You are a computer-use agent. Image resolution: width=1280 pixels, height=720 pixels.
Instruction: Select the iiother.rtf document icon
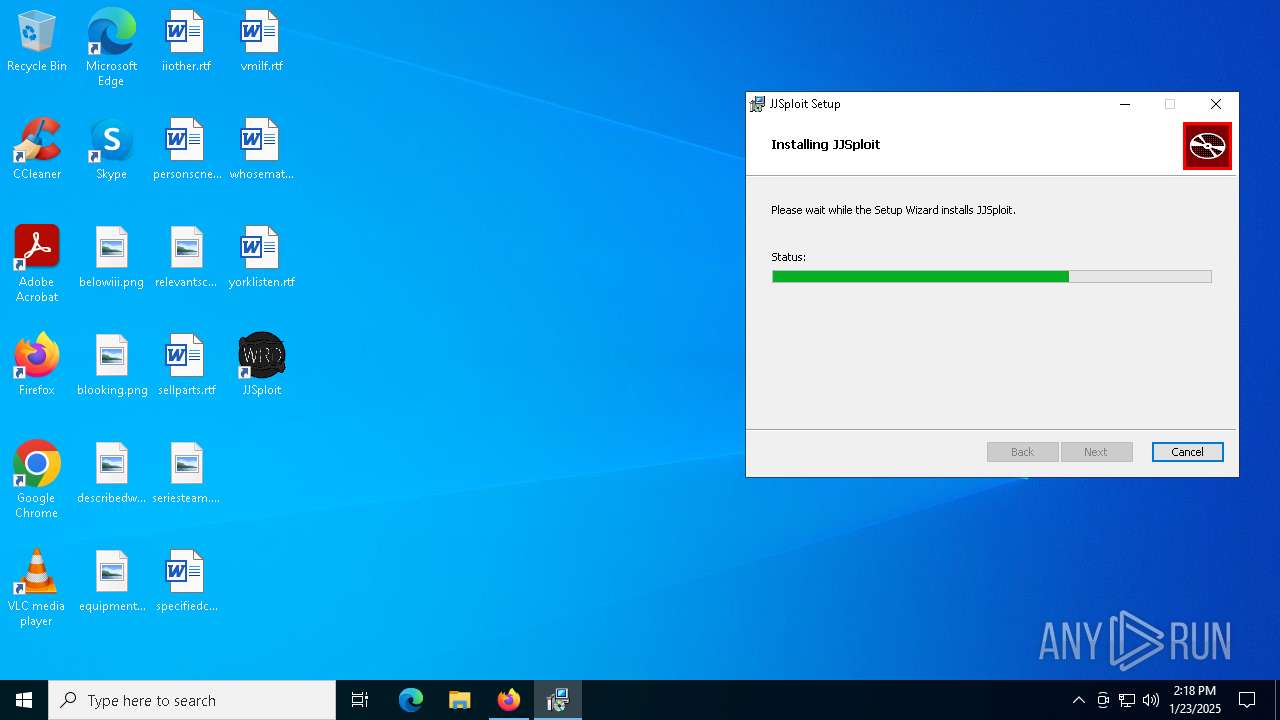[x=186, y=41]
